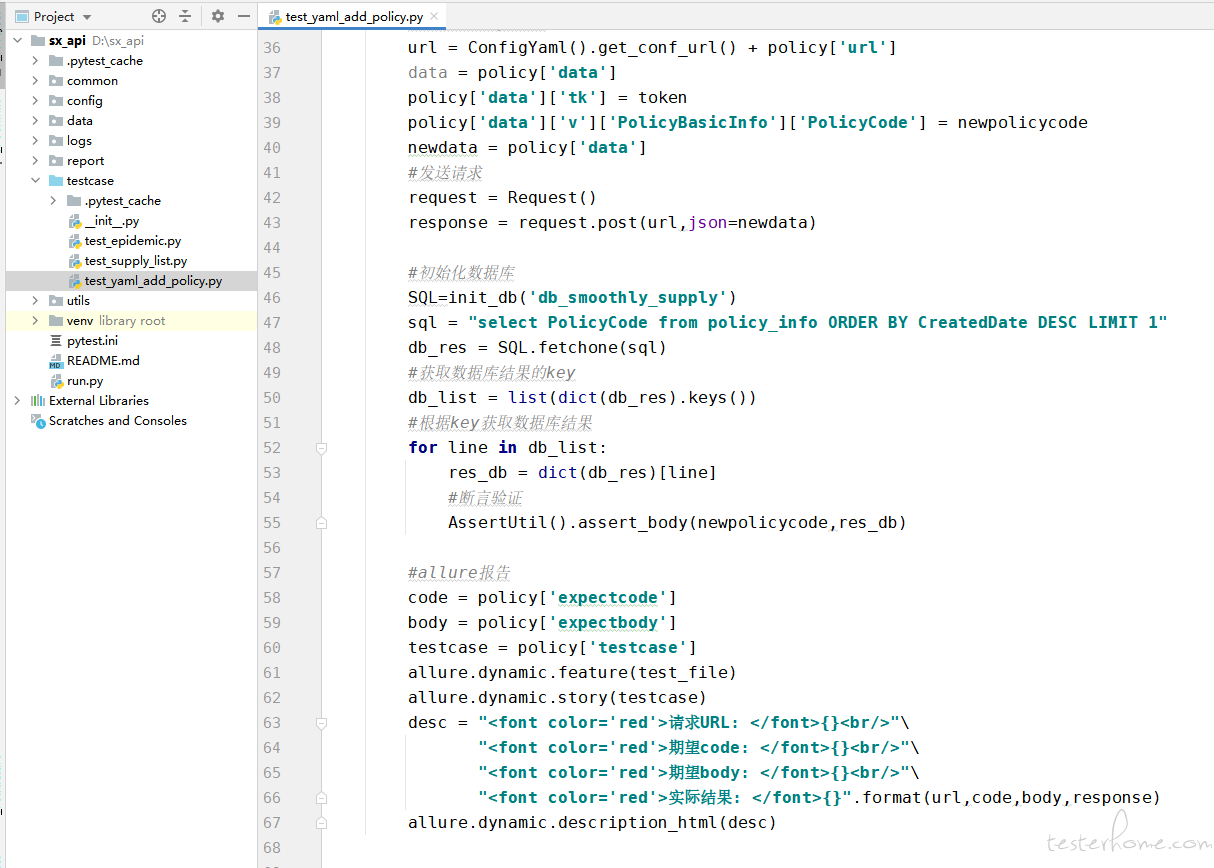1214x868 pixels.
Task: Expand the data folder arrow
Action: [35, 121]
